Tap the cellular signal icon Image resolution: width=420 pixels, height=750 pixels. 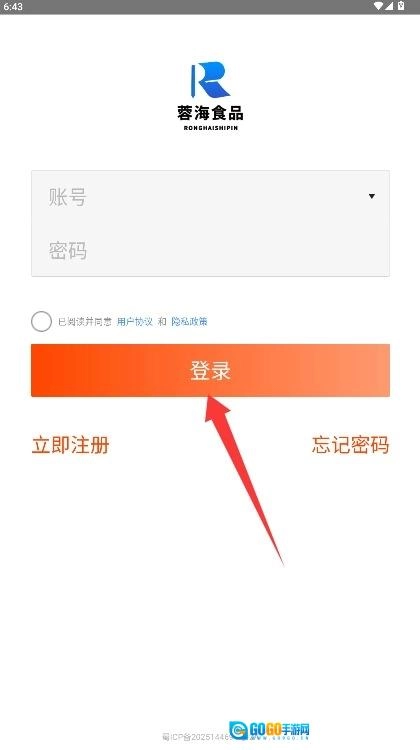[x=389, y=6]
